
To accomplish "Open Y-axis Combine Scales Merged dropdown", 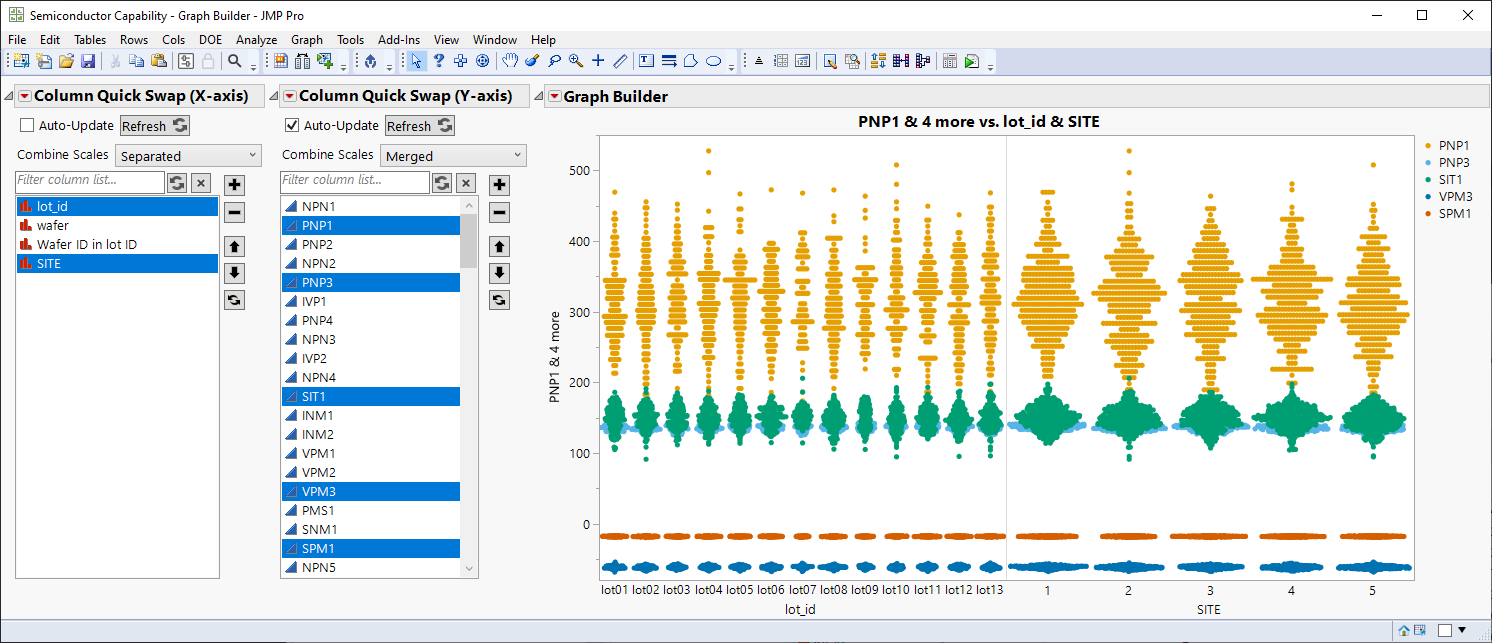I will (x=453, y=156).
